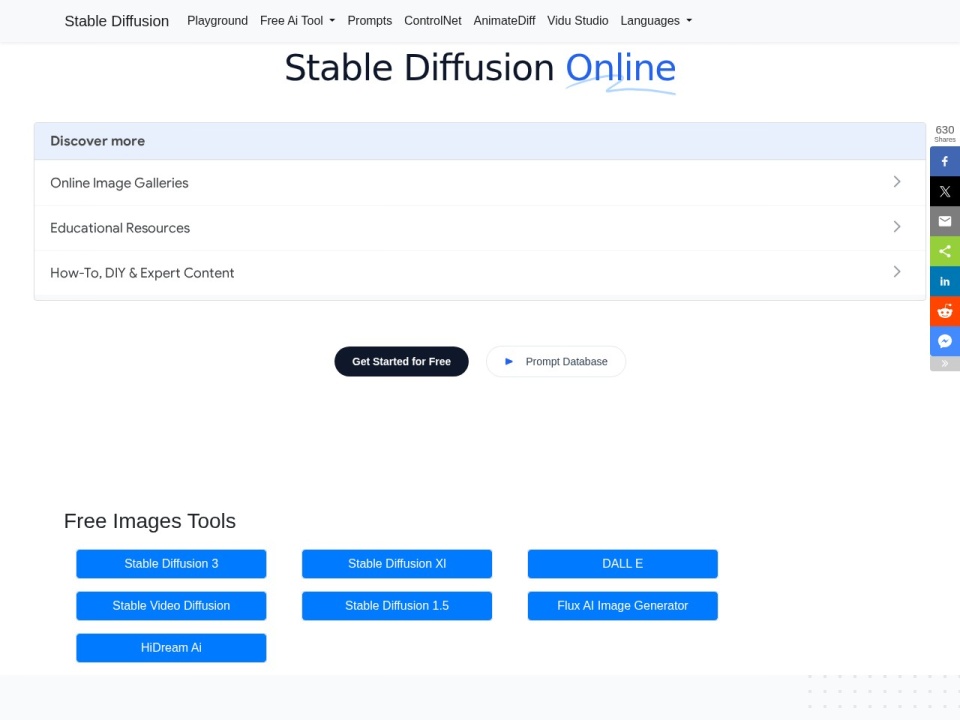Click Get Started for Free button
The width and height of the screenshot is (960, 720).
[401, 361]
